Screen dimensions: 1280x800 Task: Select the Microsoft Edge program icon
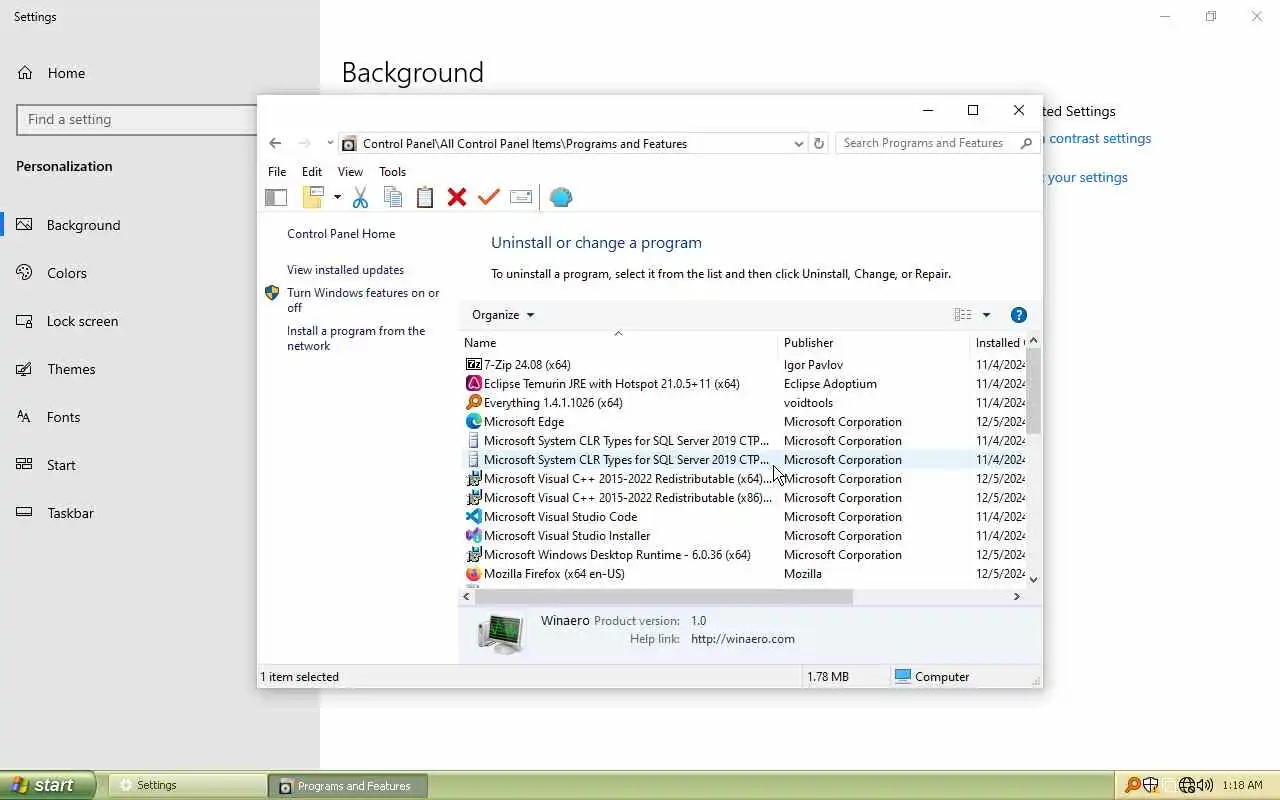point(474,421)
